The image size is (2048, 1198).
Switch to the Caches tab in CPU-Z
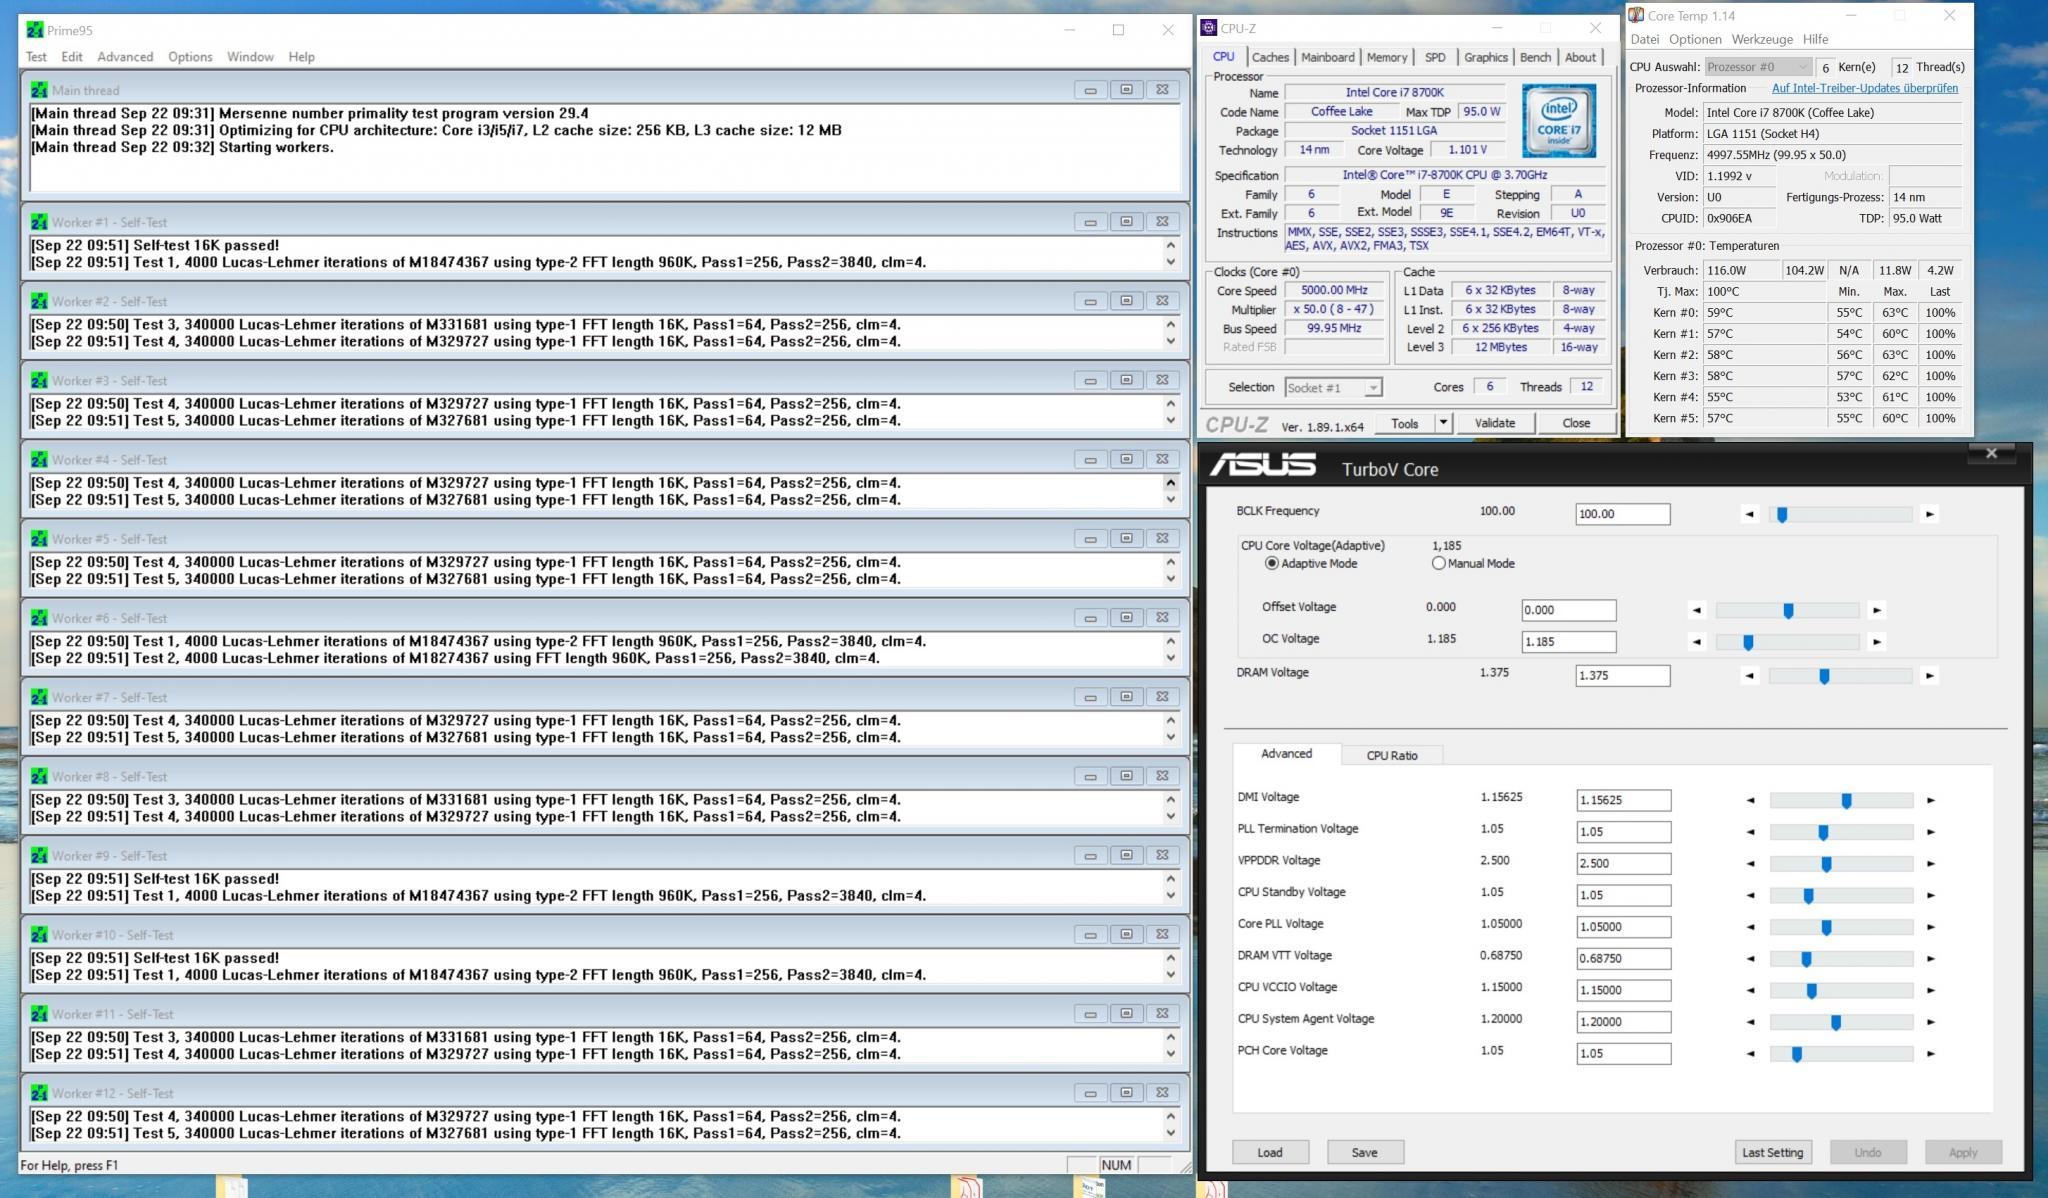(x=1270, y=57)
